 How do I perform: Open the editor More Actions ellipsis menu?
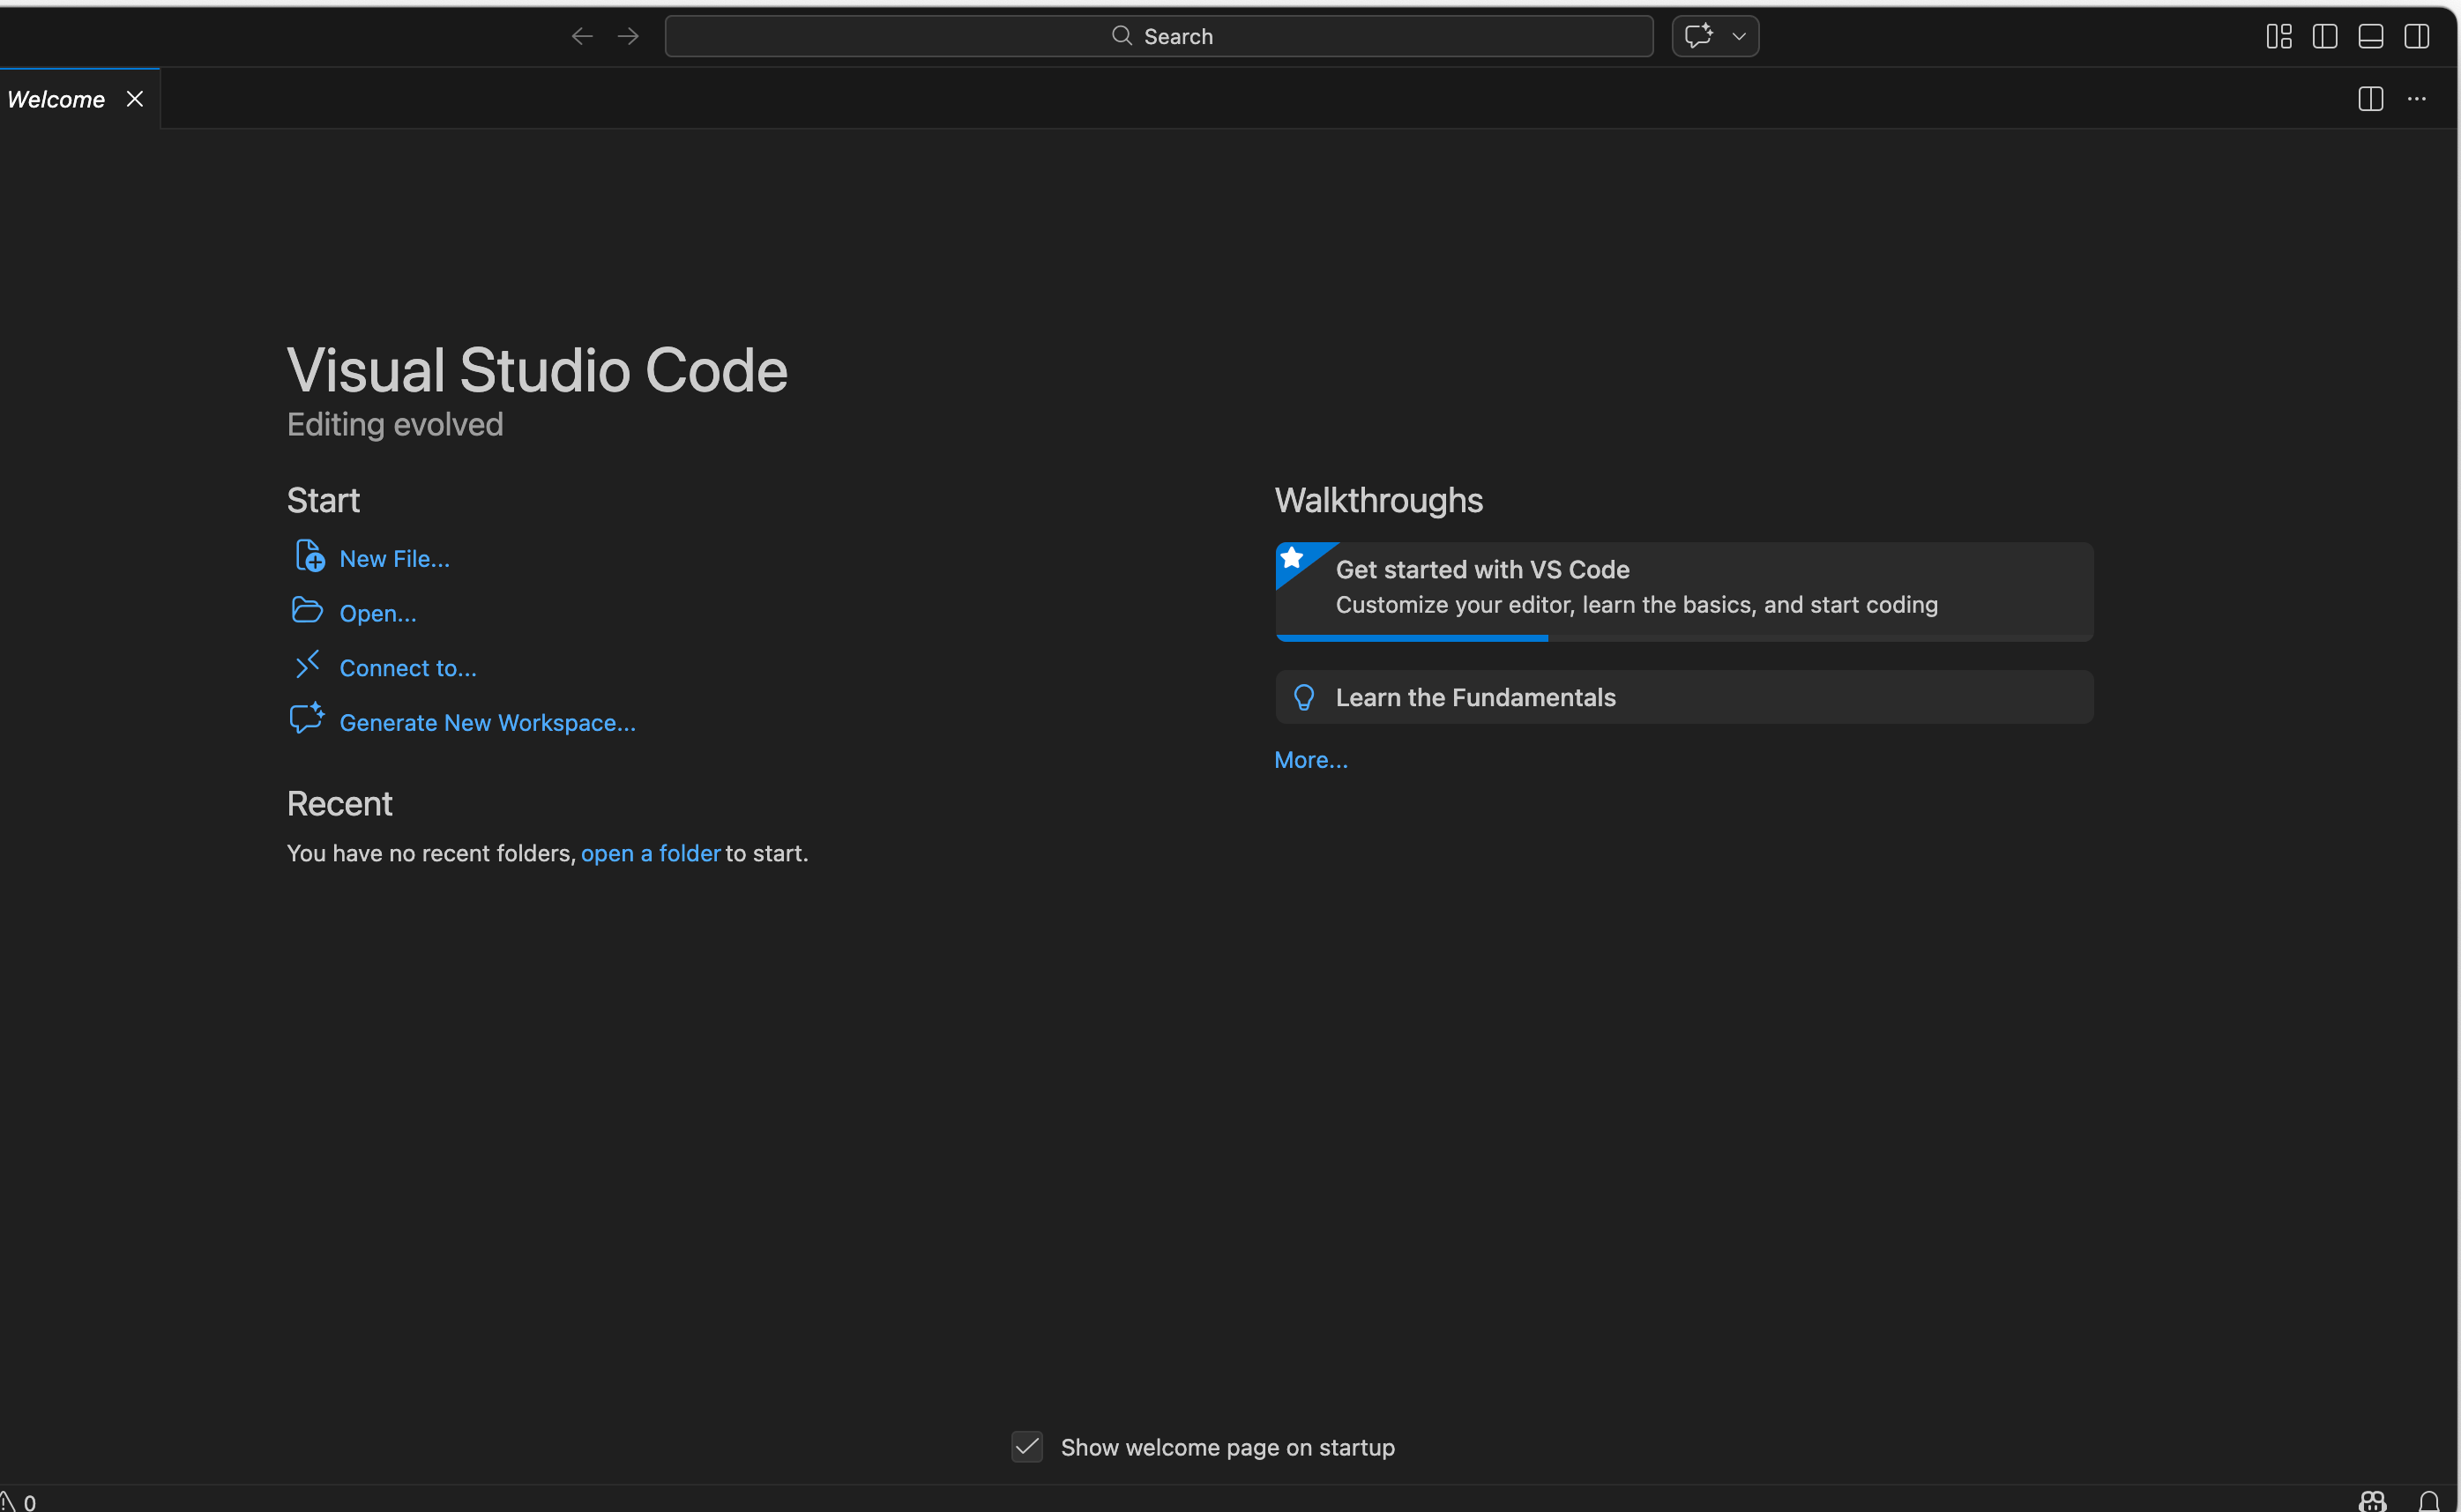click(2417, 99)
